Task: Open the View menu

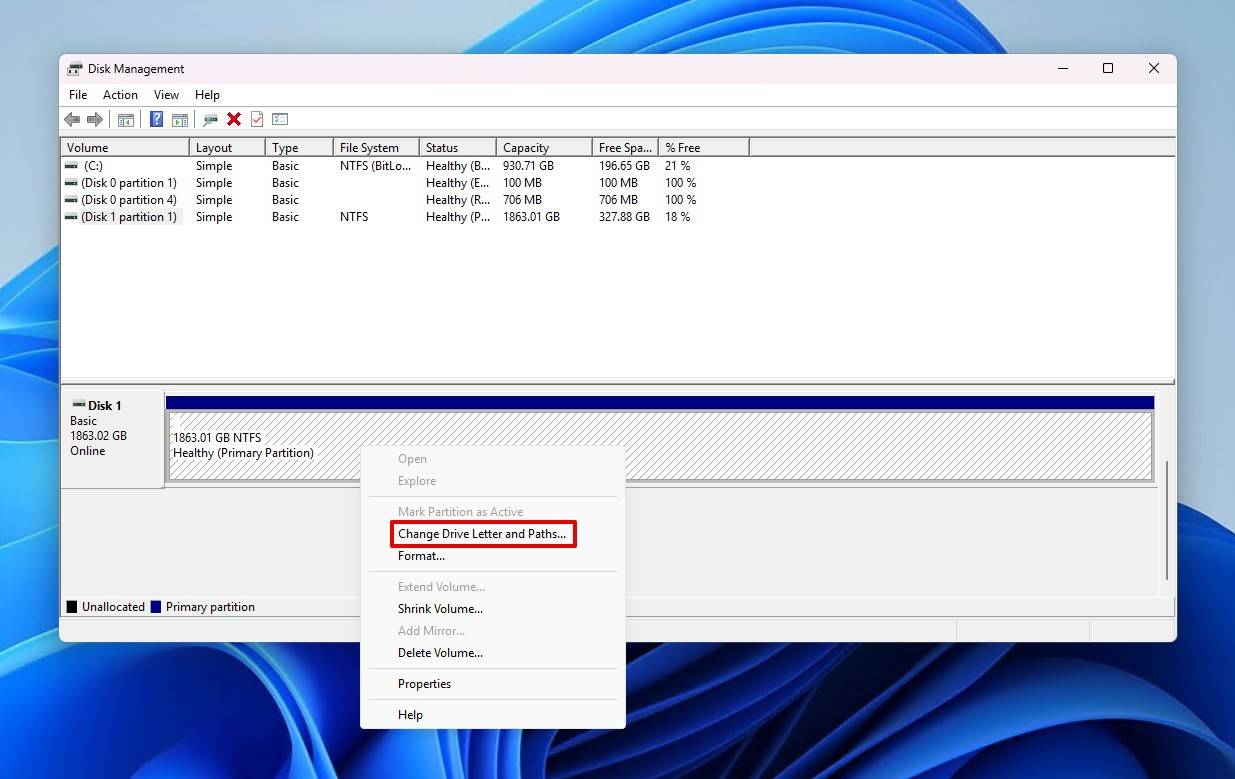Action: click(x=166, y=95)
